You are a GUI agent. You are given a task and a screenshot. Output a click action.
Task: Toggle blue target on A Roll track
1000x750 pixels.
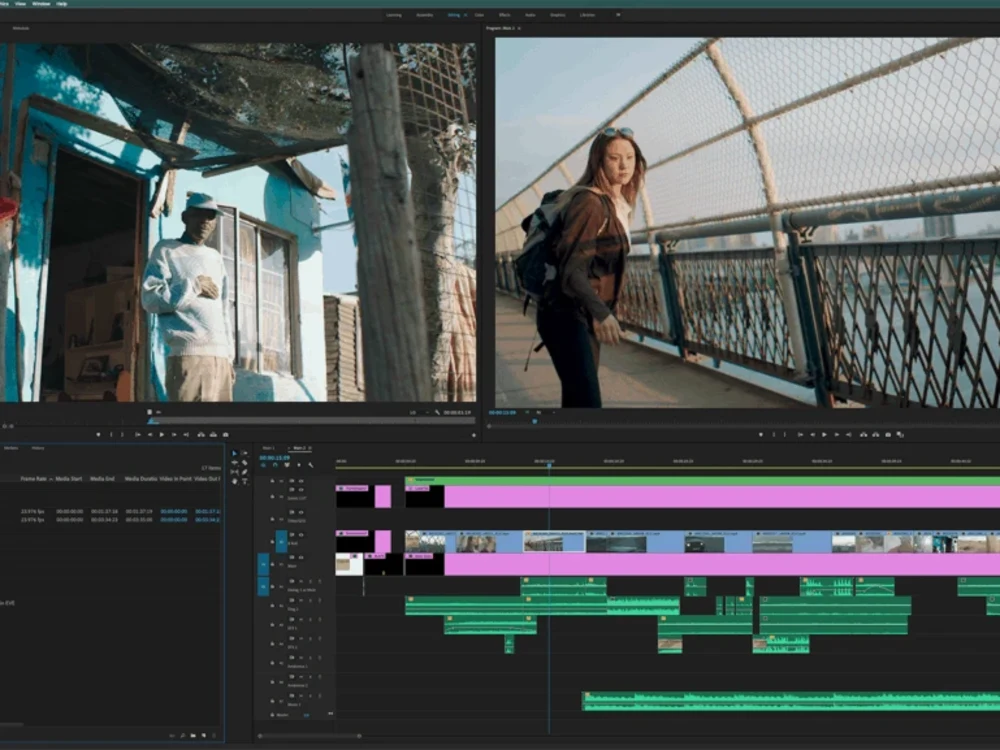[281, 541]
